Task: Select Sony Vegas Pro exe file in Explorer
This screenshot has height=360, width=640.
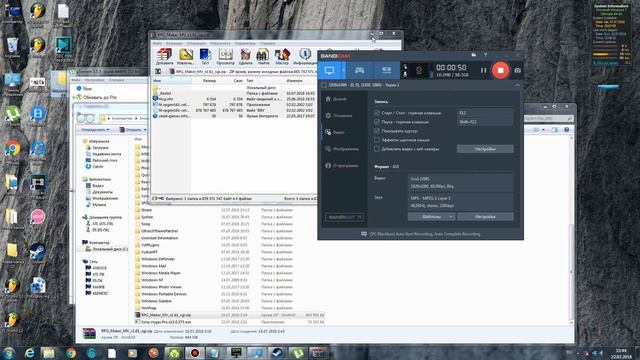Action: tap(230, 322)
